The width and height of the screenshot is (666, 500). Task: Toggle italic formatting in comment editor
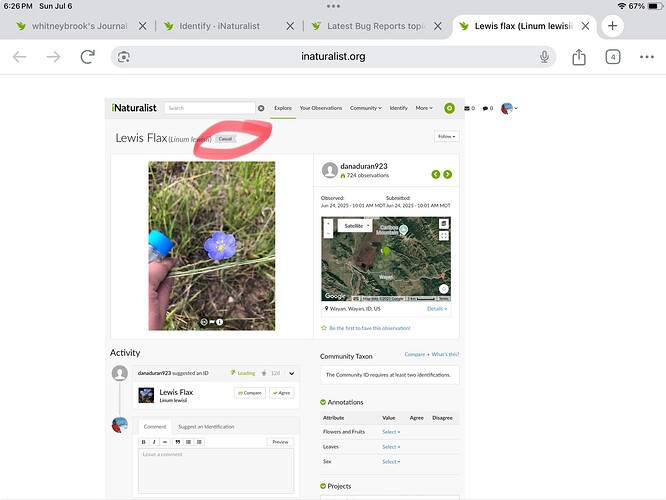click(154, 442)
